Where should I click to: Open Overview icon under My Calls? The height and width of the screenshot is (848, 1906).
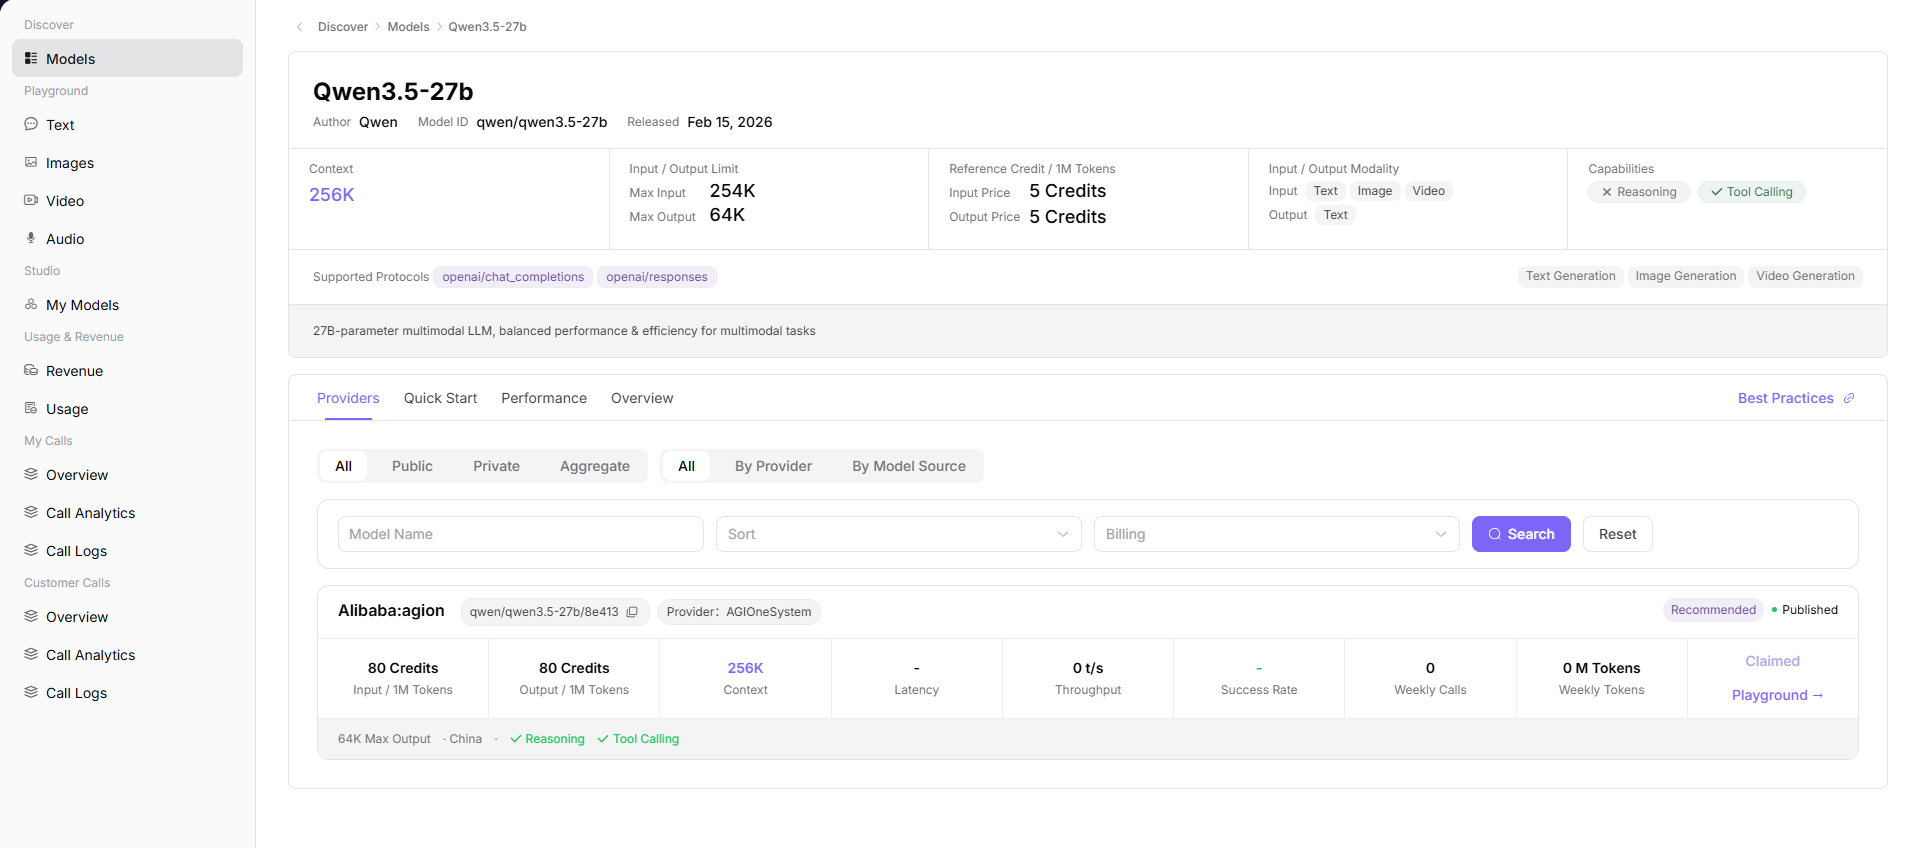click(31, 474)
